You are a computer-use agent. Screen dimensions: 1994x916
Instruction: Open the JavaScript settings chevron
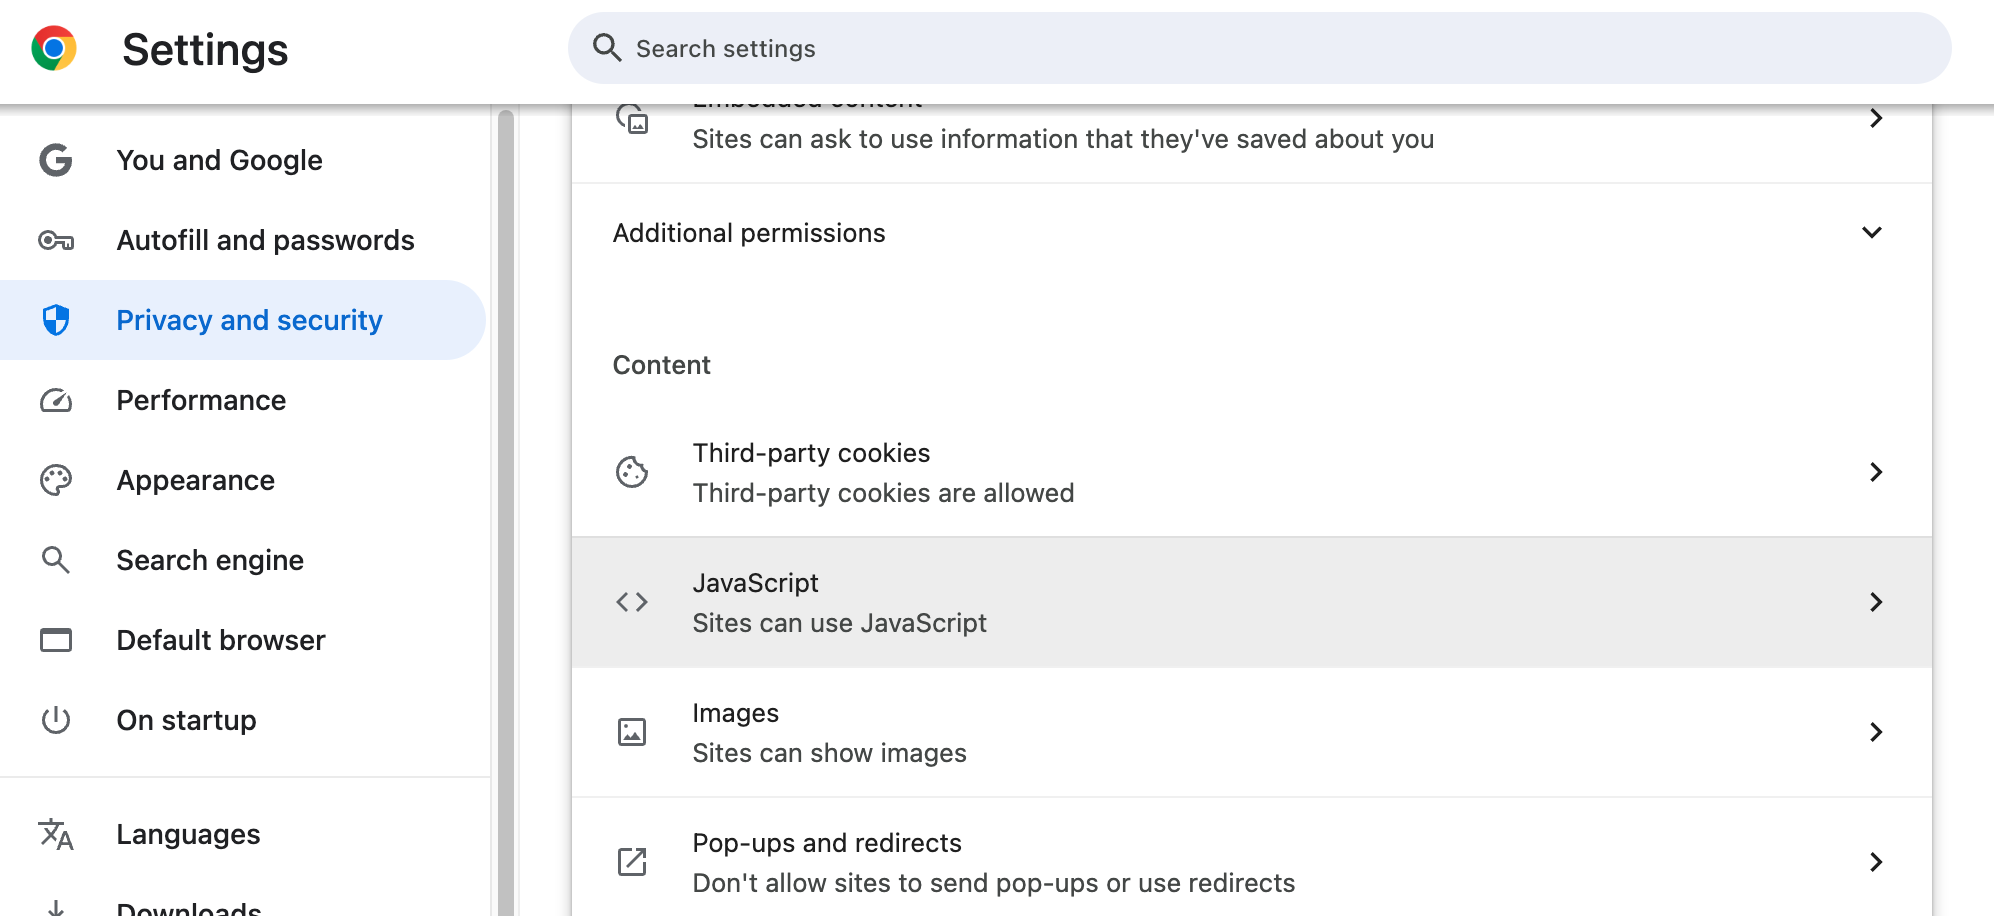click(x=1876, y=602)
